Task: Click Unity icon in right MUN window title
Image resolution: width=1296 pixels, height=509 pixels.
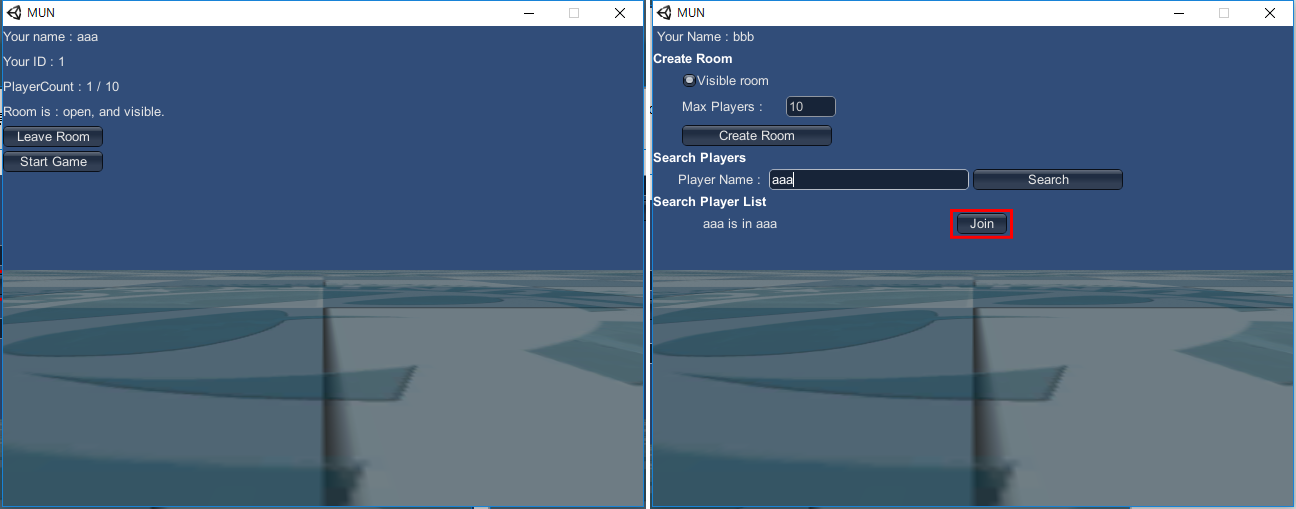Action: pos(664,13)
